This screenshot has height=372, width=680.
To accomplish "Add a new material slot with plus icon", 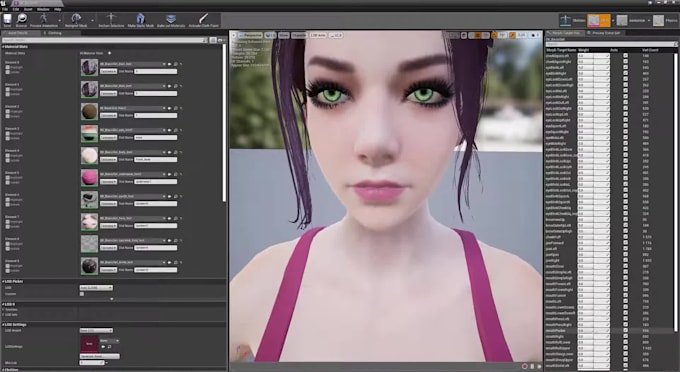I will click(x=109, y=53).
